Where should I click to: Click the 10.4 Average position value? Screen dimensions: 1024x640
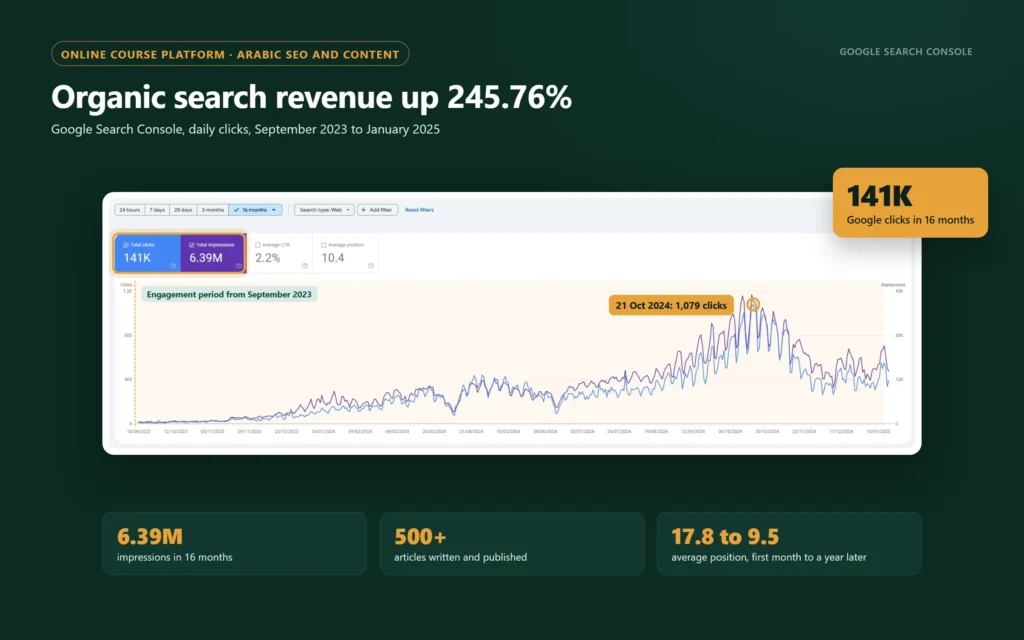[x=333, y=258]
